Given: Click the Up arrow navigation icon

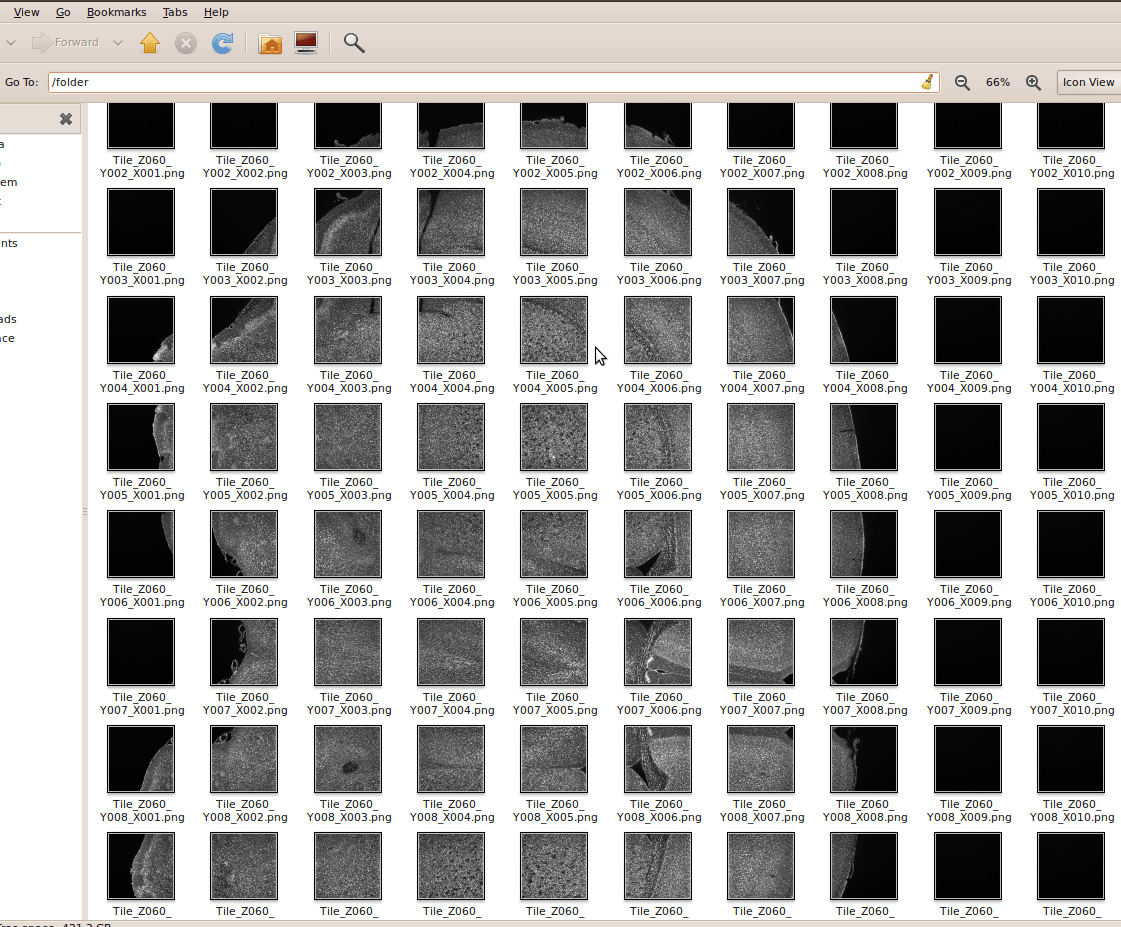Looking at the screenshot, I should point(149,43).
